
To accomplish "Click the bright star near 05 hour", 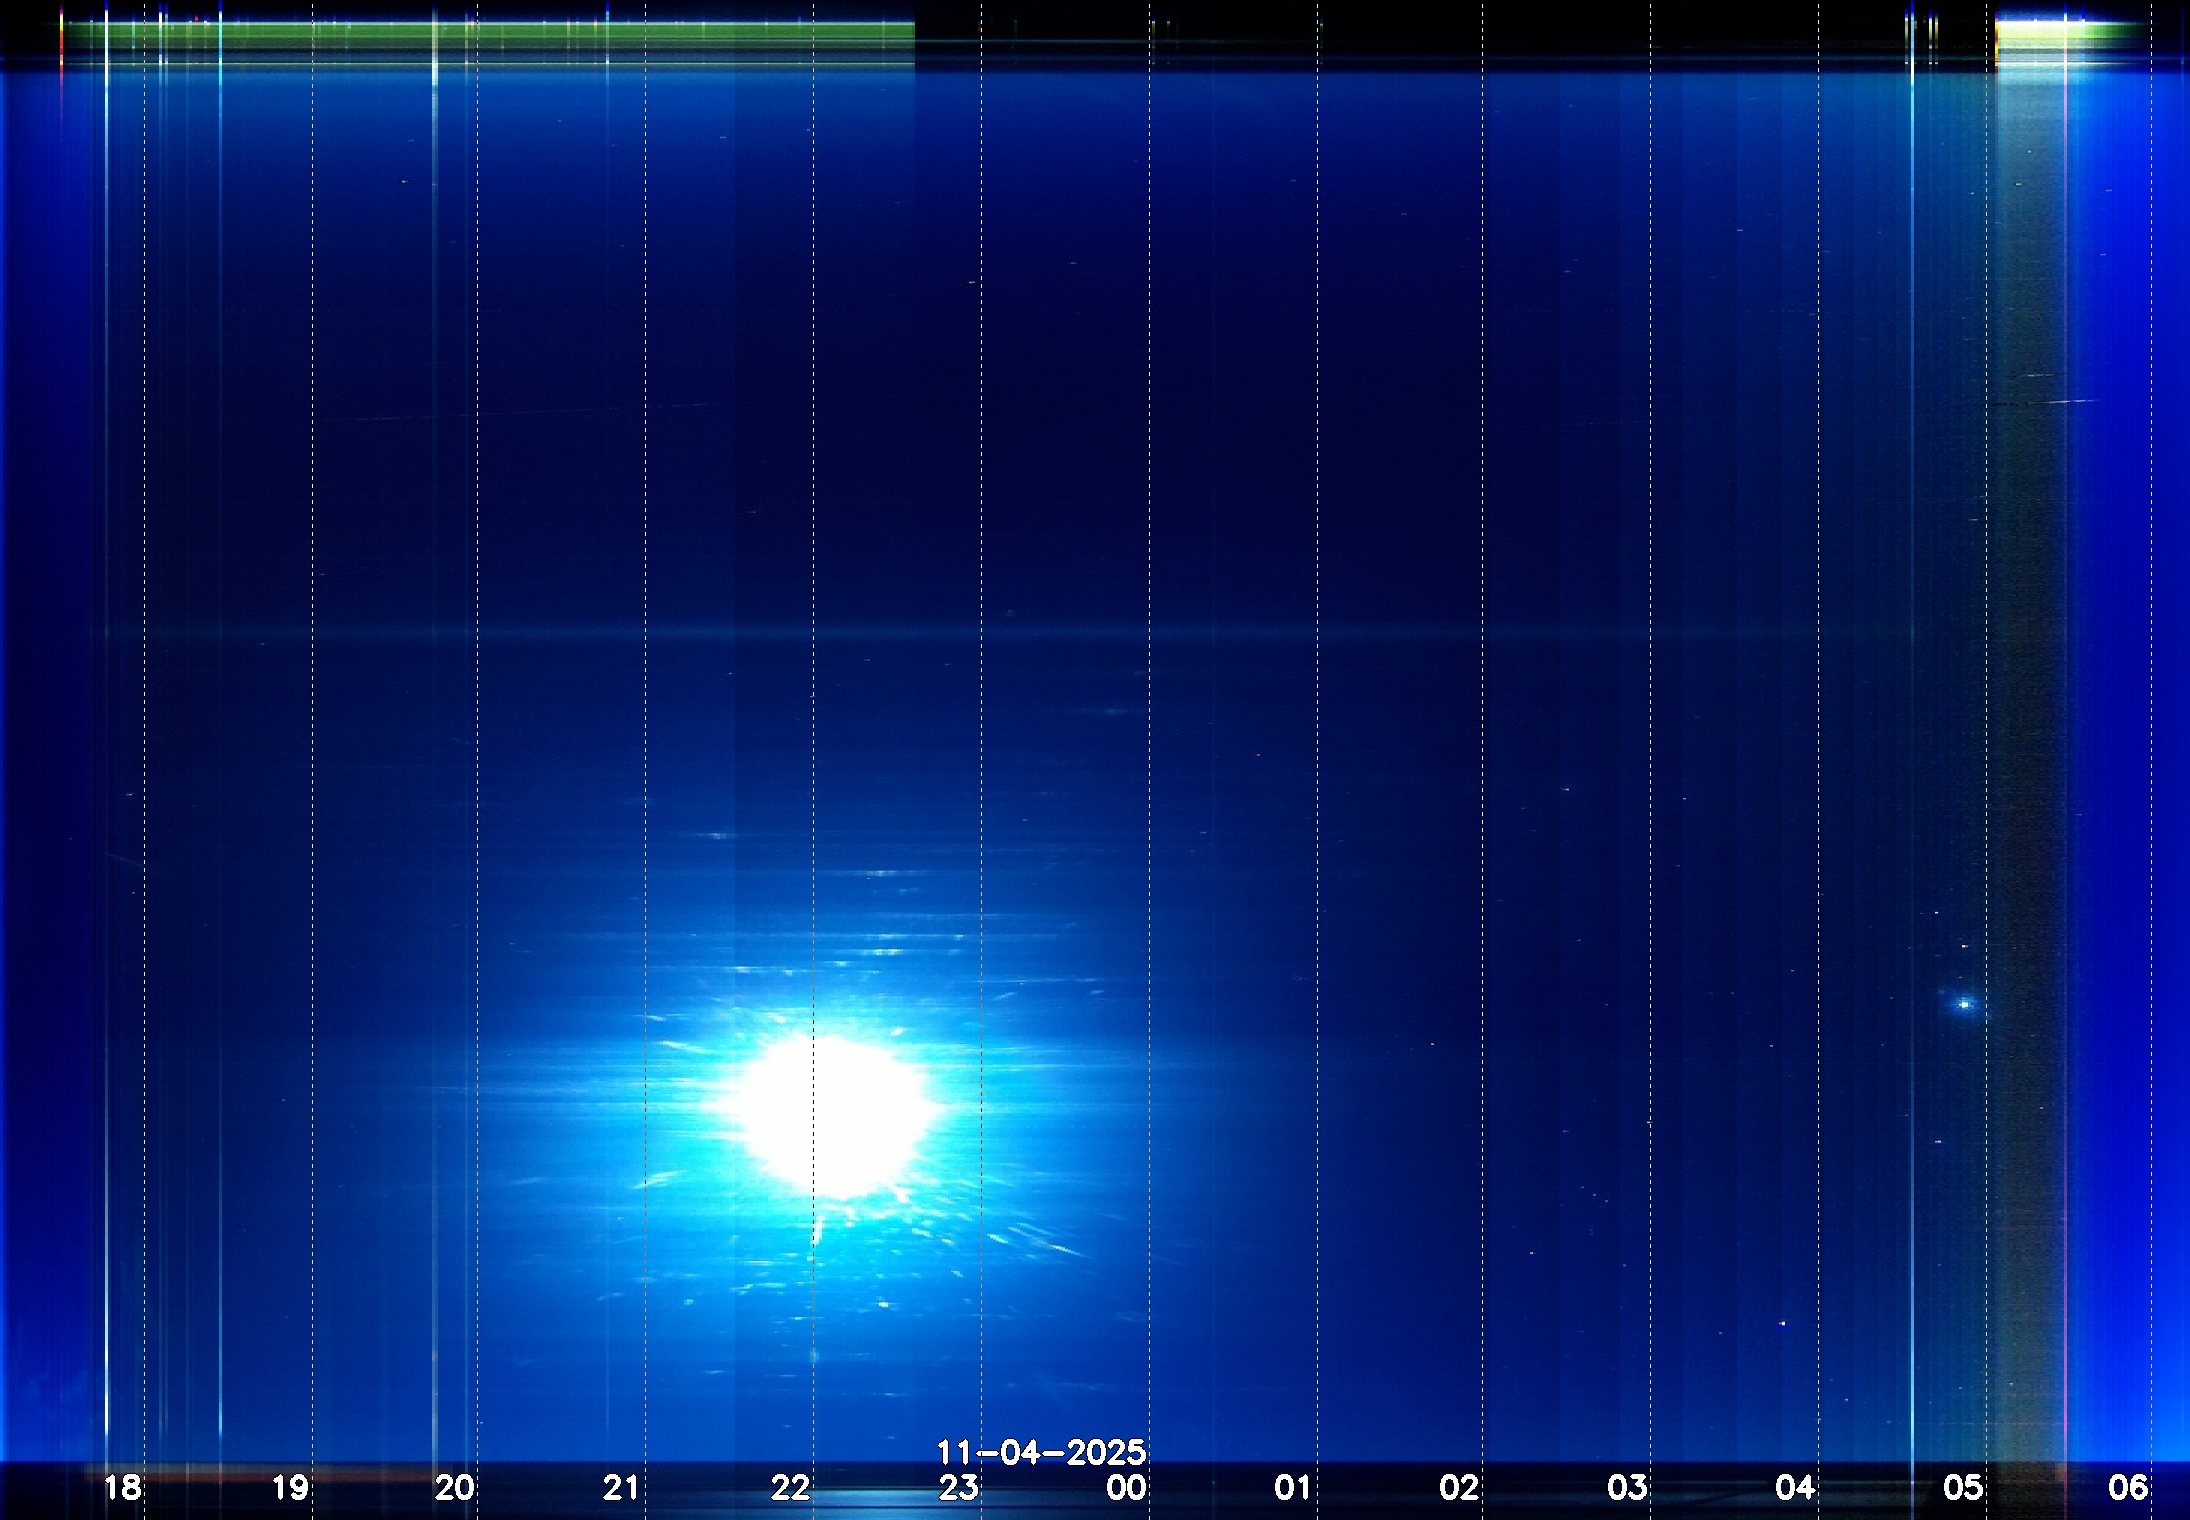I will coord(1965,1004).
